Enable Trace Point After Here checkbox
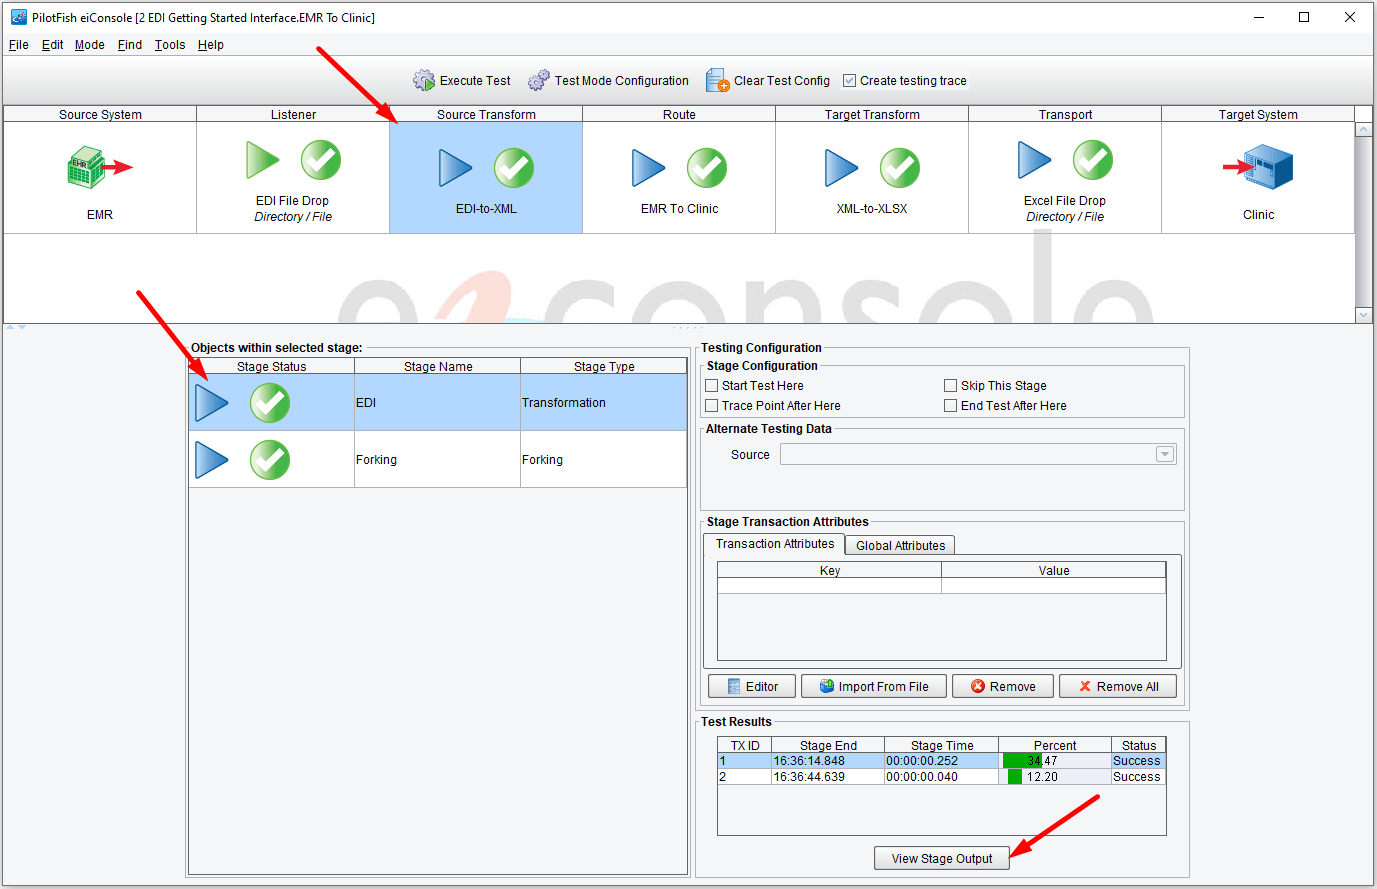The image size is (1377, 889). point(712,406)
